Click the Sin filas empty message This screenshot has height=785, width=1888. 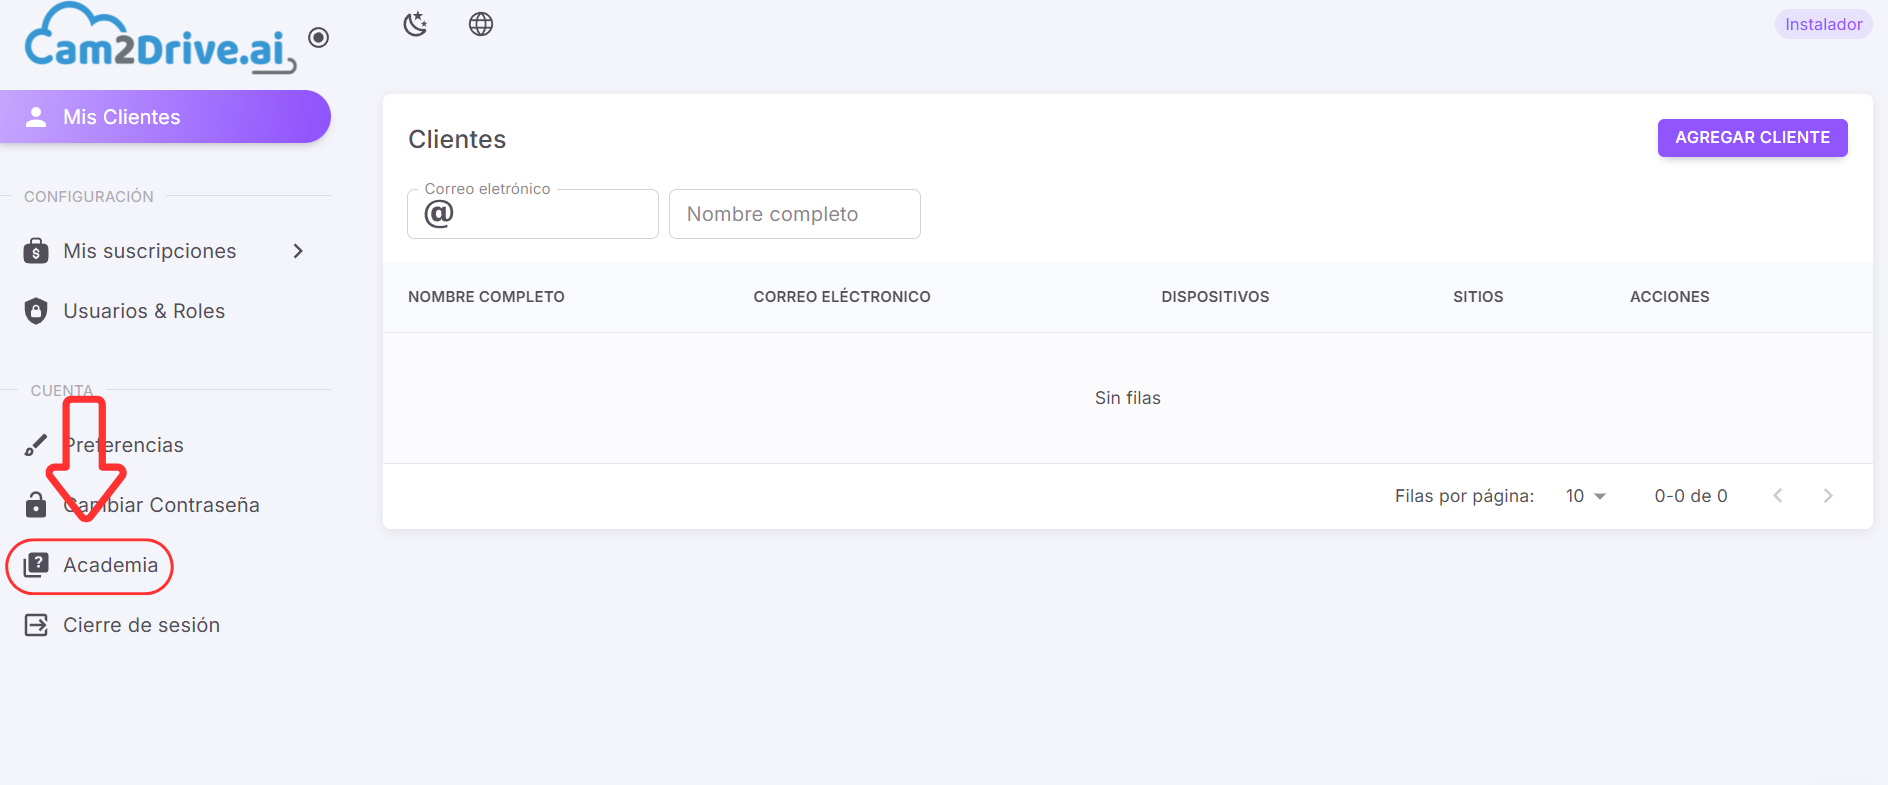[1128, 398]
